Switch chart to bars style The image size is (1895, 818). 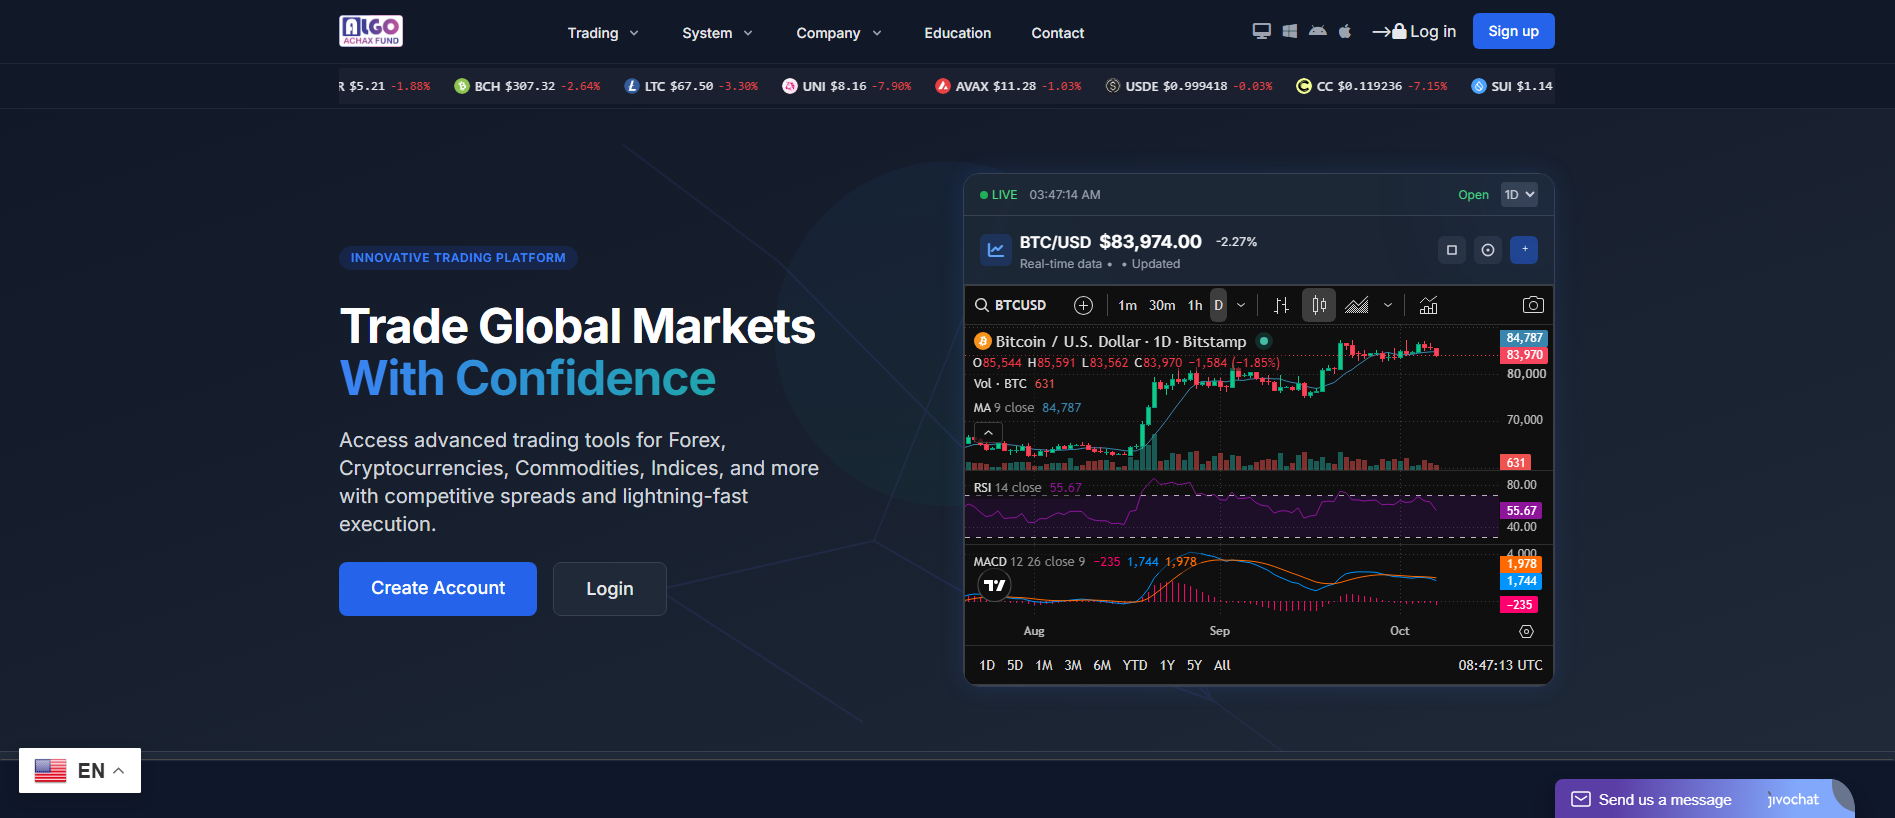pos(1281,305)
